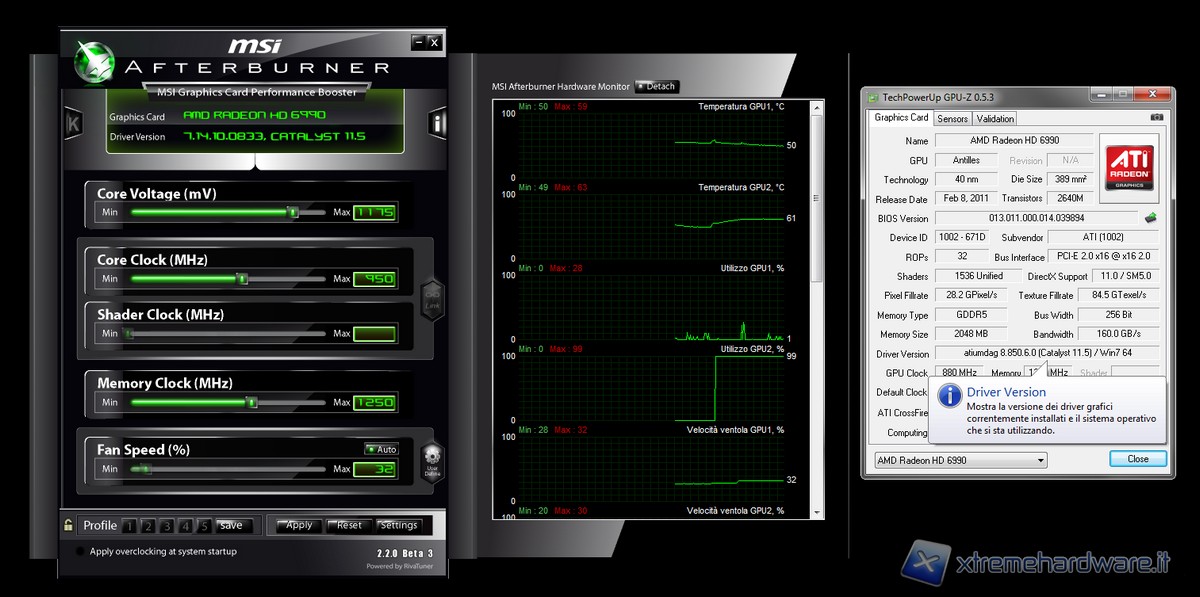
Task: Open the AMD Radeon HD 6990 dropdown
Action: click(x=959, y=460)
